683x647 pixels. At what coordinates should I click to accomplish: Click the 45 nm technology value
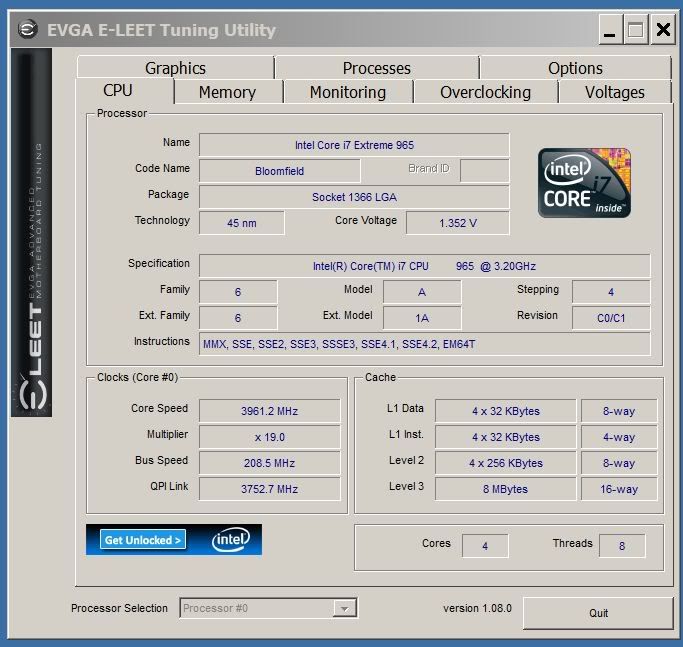(x=242, y=223)
